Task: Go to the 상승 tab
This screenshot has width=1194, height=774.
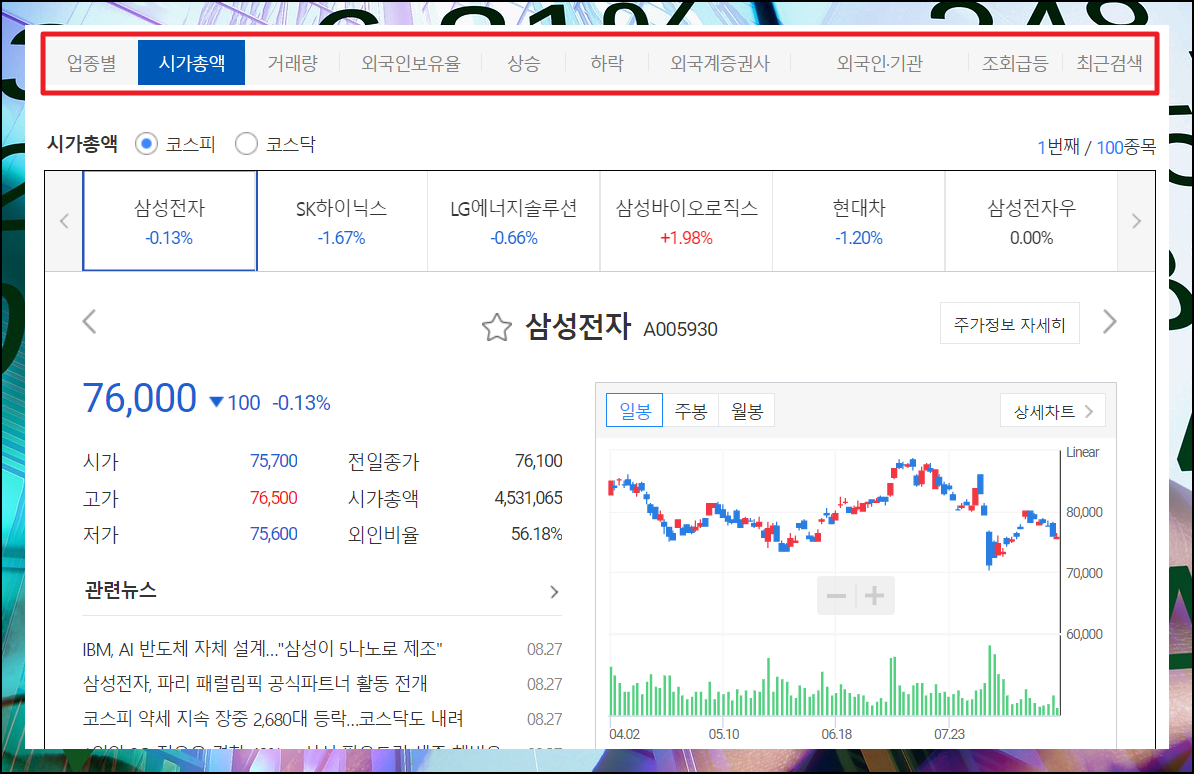Action: [524, 63]
